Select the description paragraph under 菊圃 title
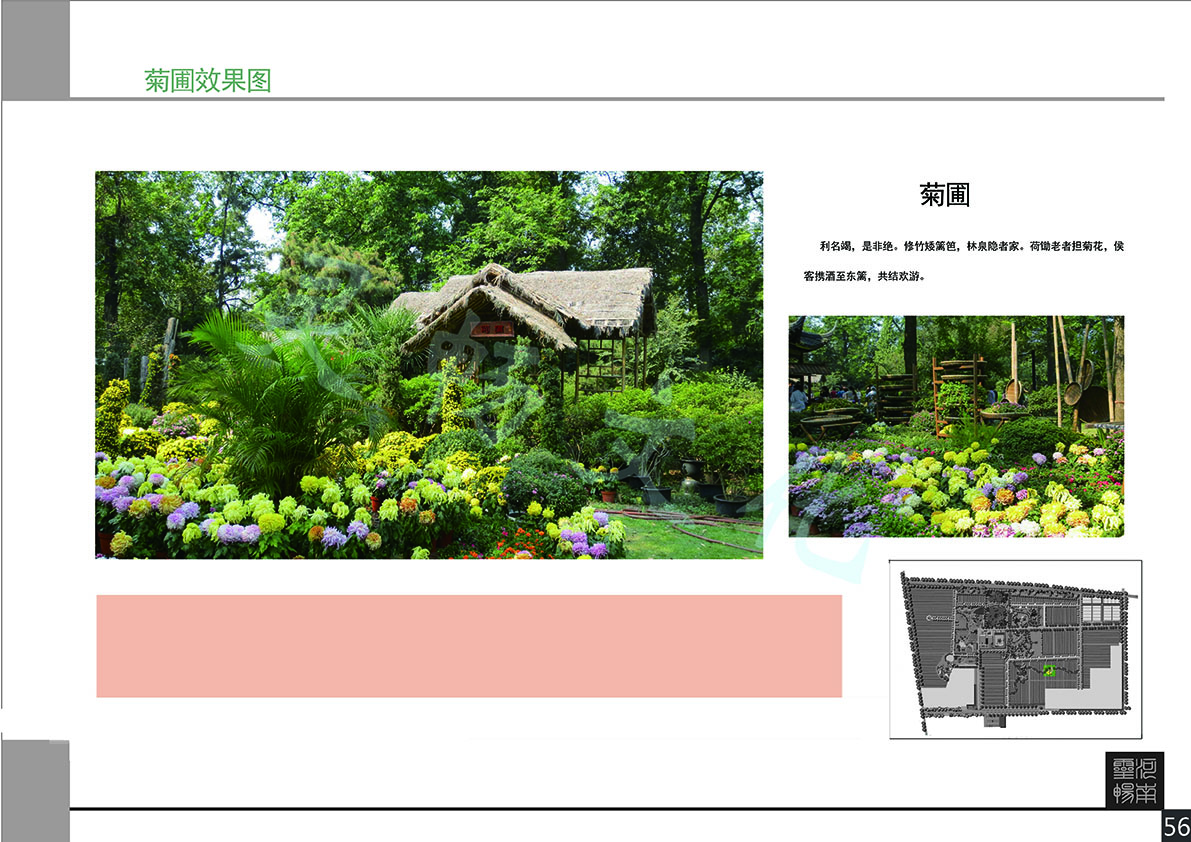The image size is (1191, 842). (x=964, y=261)
